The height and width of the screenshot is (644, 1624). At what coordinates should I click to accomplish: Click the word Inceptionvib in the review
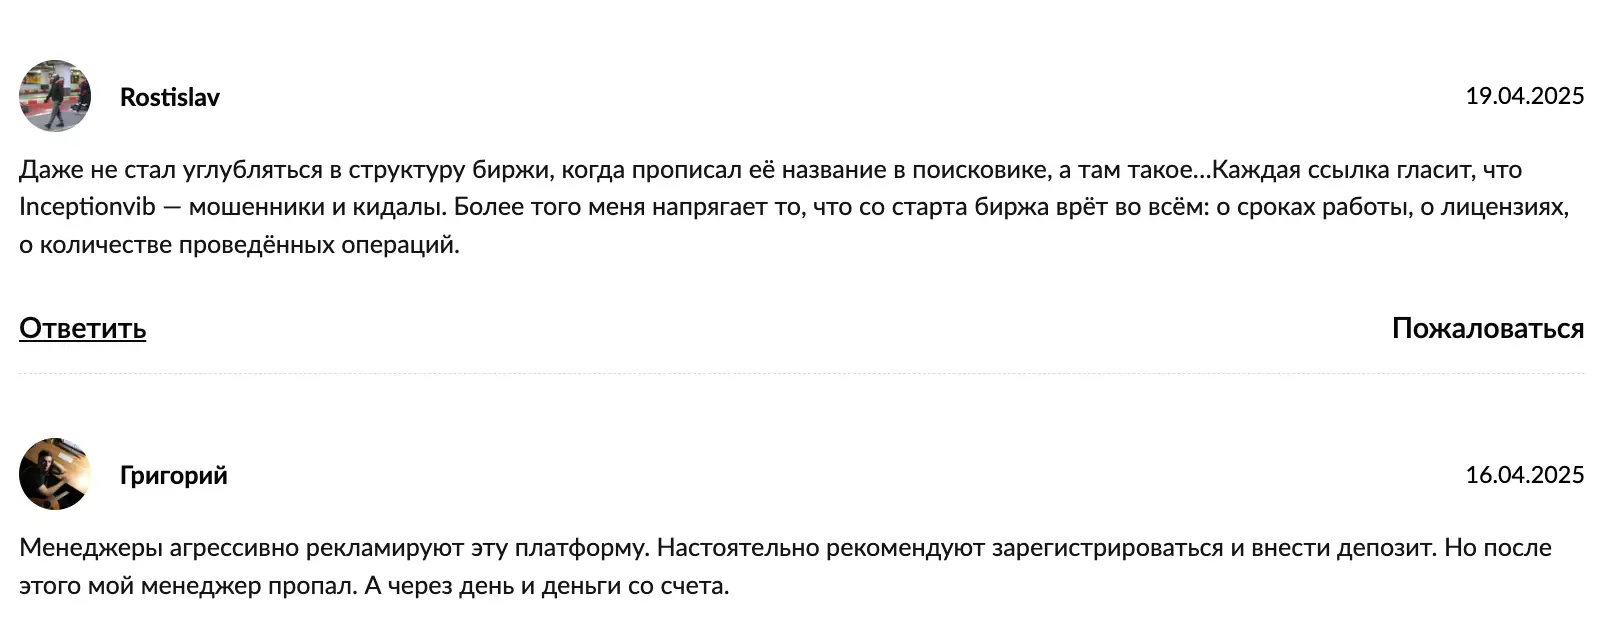point(88,207)
